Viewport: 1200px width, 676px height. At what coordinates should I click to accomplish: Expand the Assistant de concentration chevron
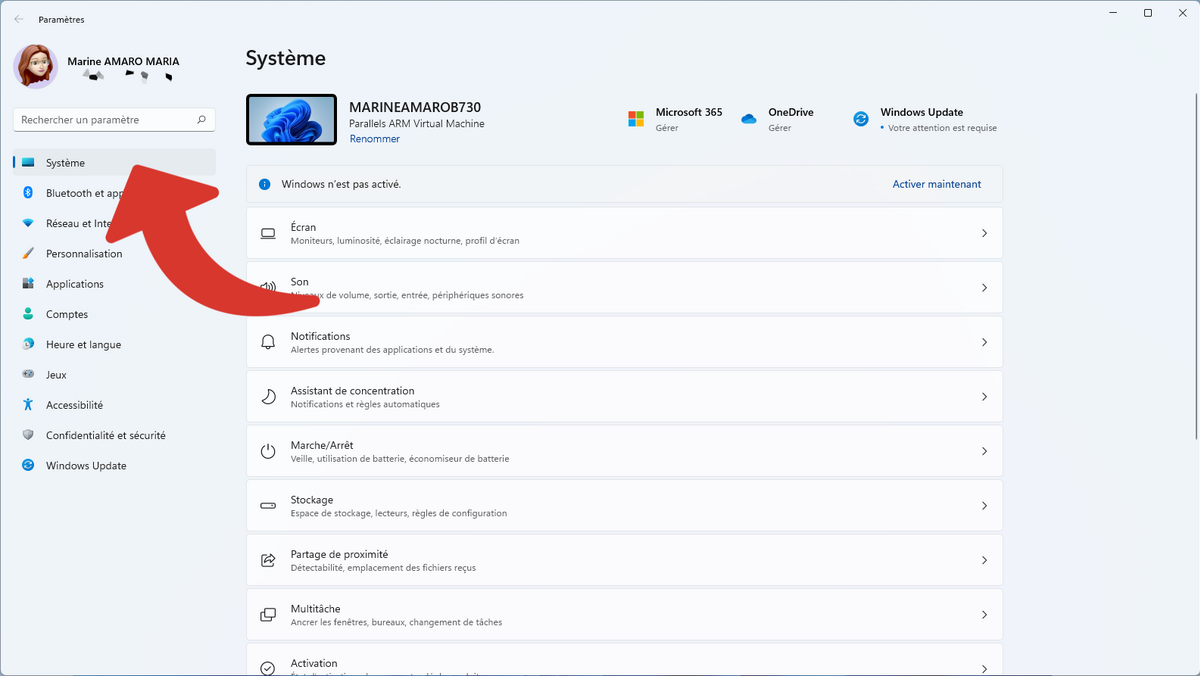(x=984, y=397)
